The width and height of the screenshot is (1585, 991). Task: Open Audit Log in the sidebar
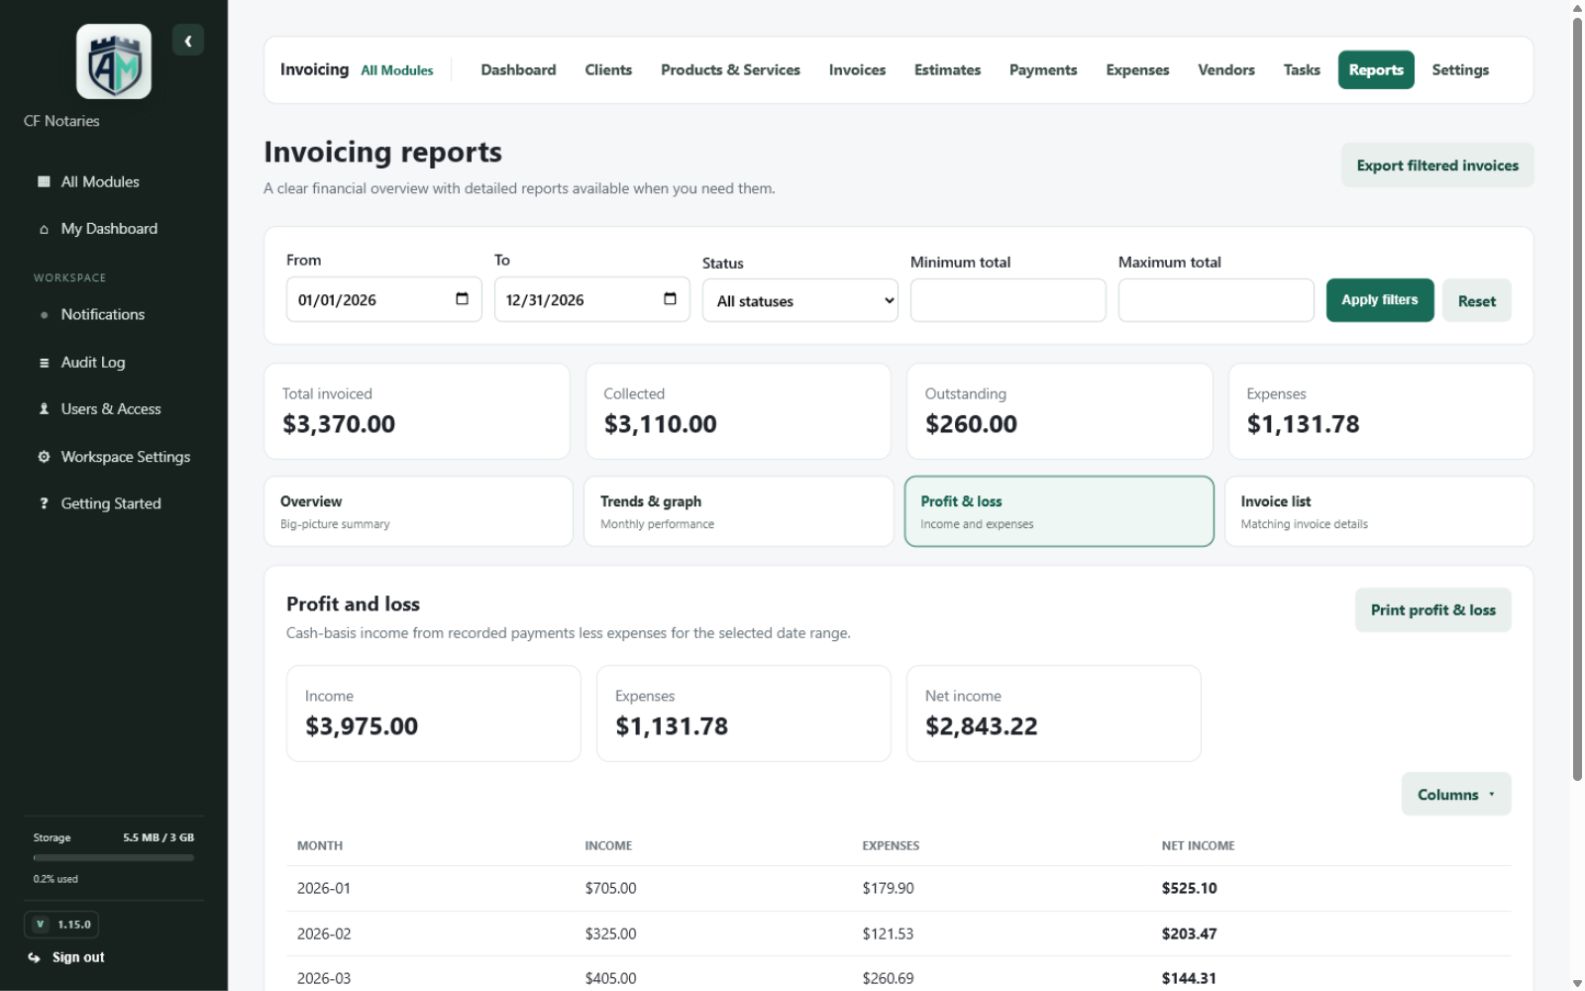tap(114, 363)
